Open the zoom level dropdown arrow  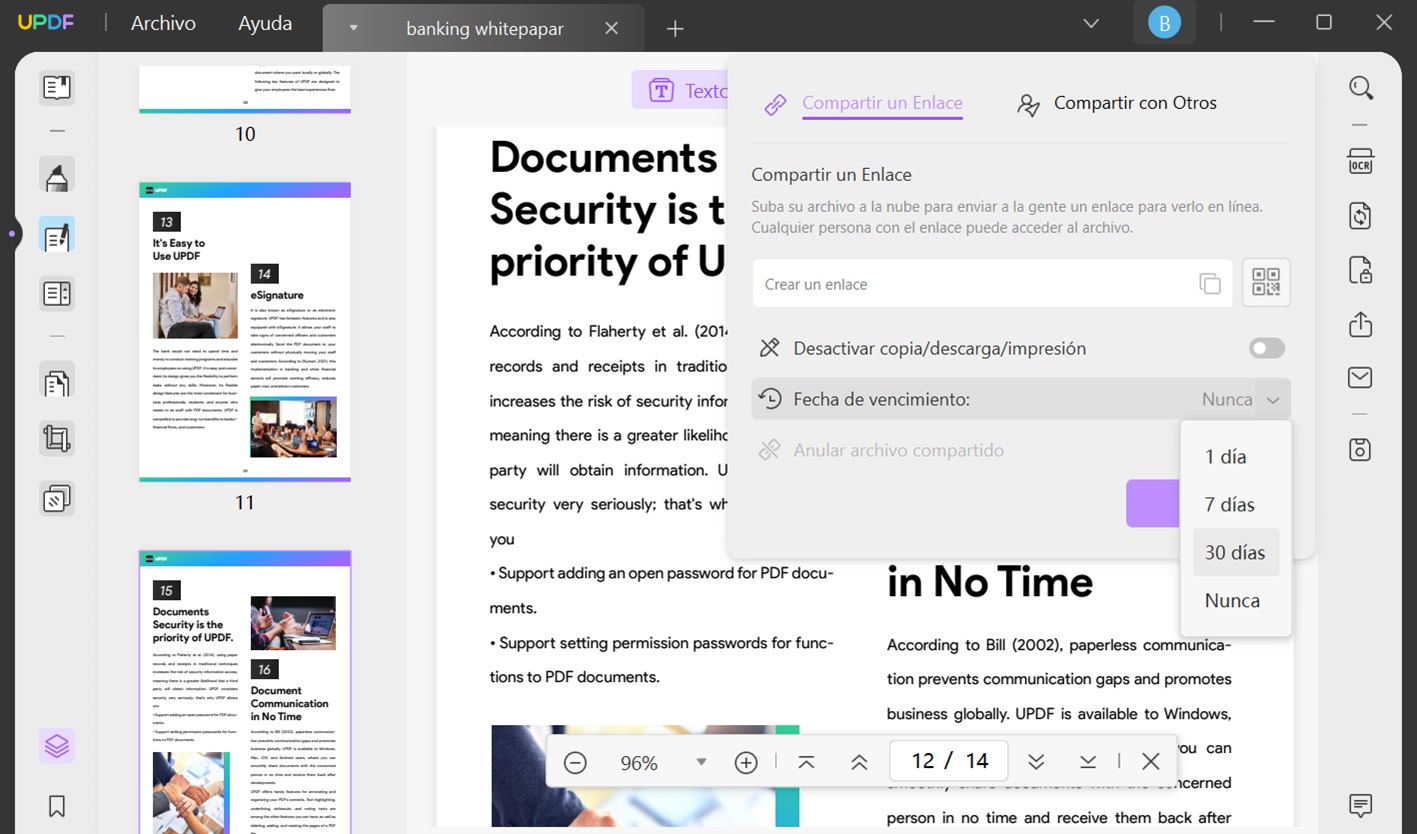701,762
